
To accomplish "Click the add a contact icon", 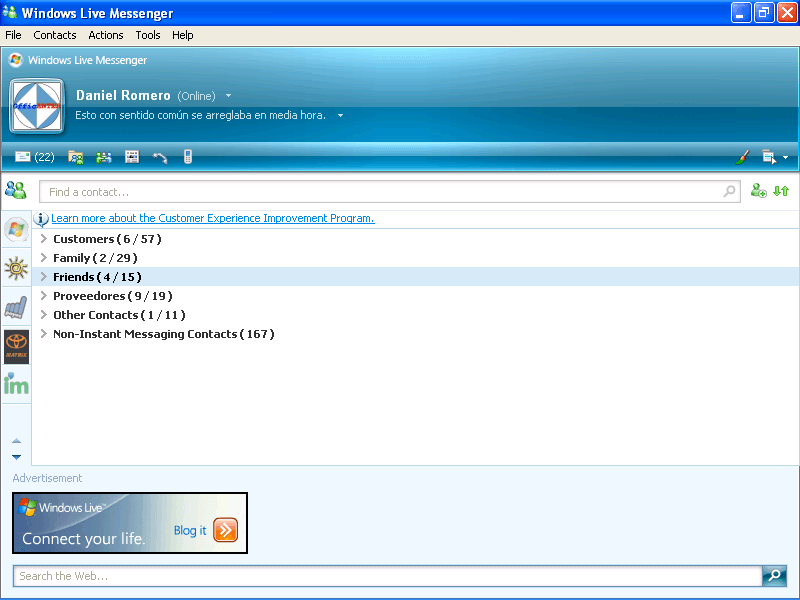I will click(x=758, y=190).
